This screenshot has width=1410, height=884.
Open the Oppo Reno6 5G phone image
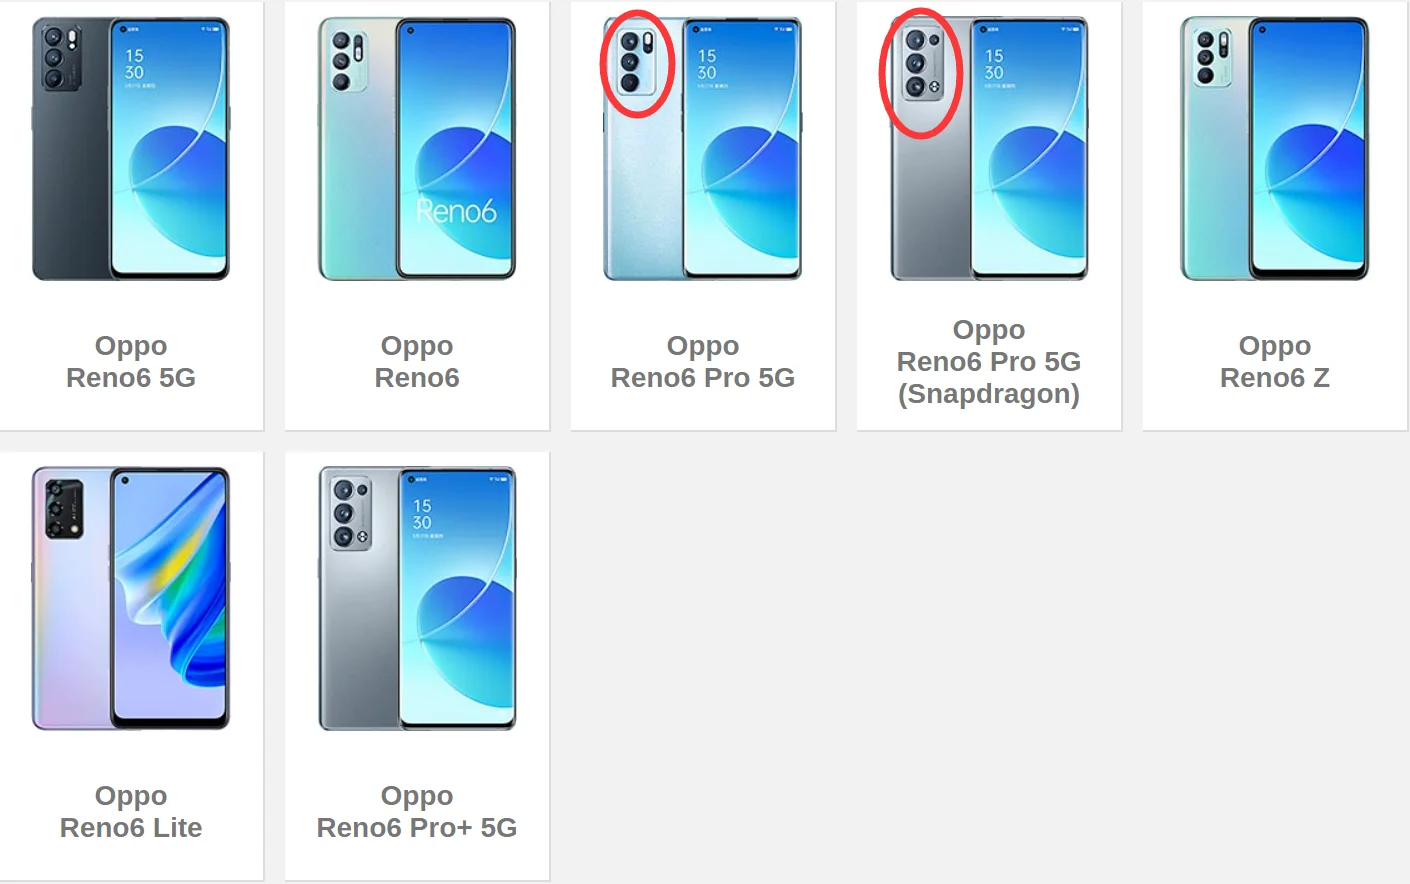131,149
